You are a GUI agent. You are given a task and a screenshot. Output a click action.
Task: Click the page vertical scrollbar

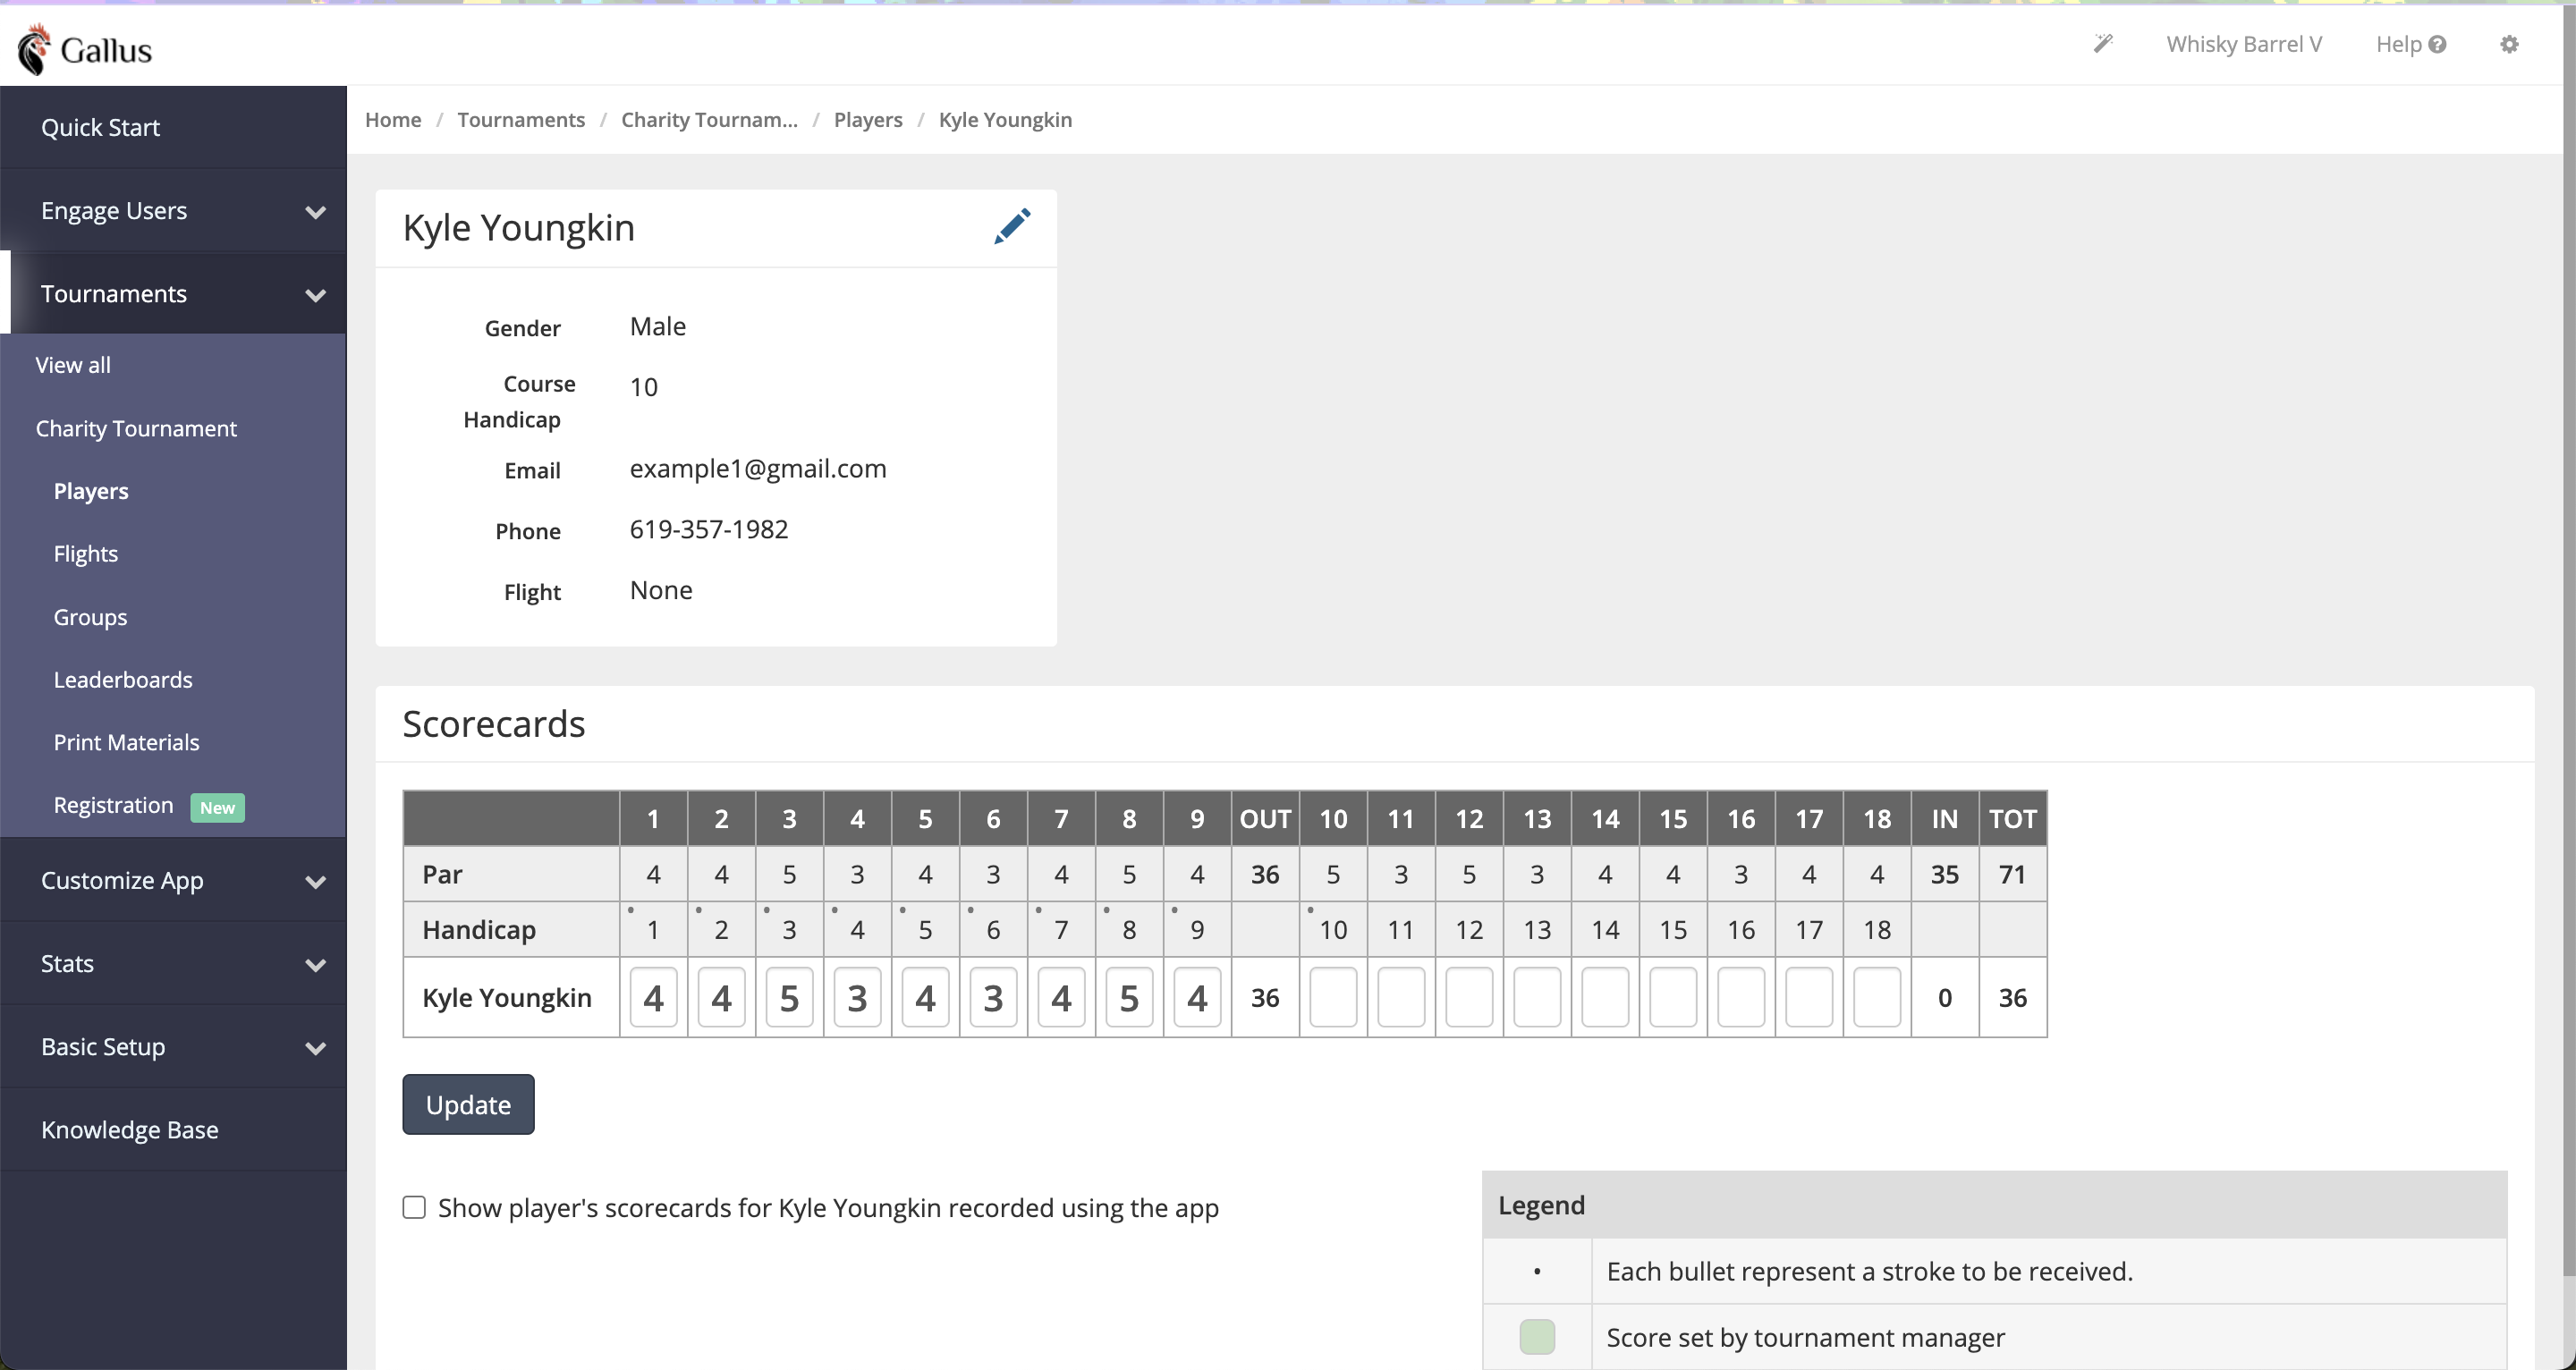tap(2569, 640)
